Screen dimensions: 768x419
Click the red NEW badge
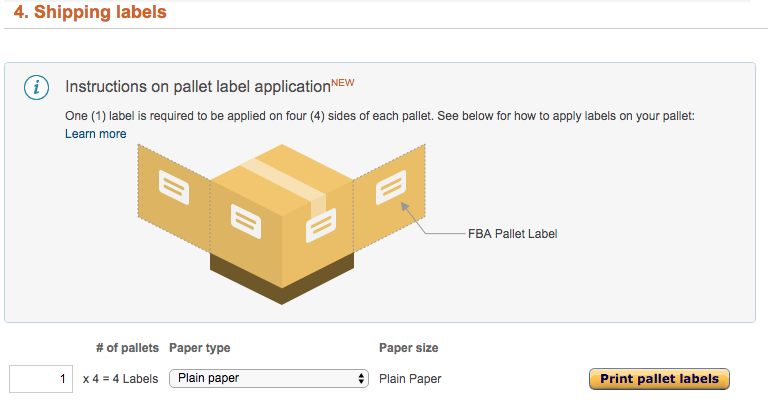(343, 82)
